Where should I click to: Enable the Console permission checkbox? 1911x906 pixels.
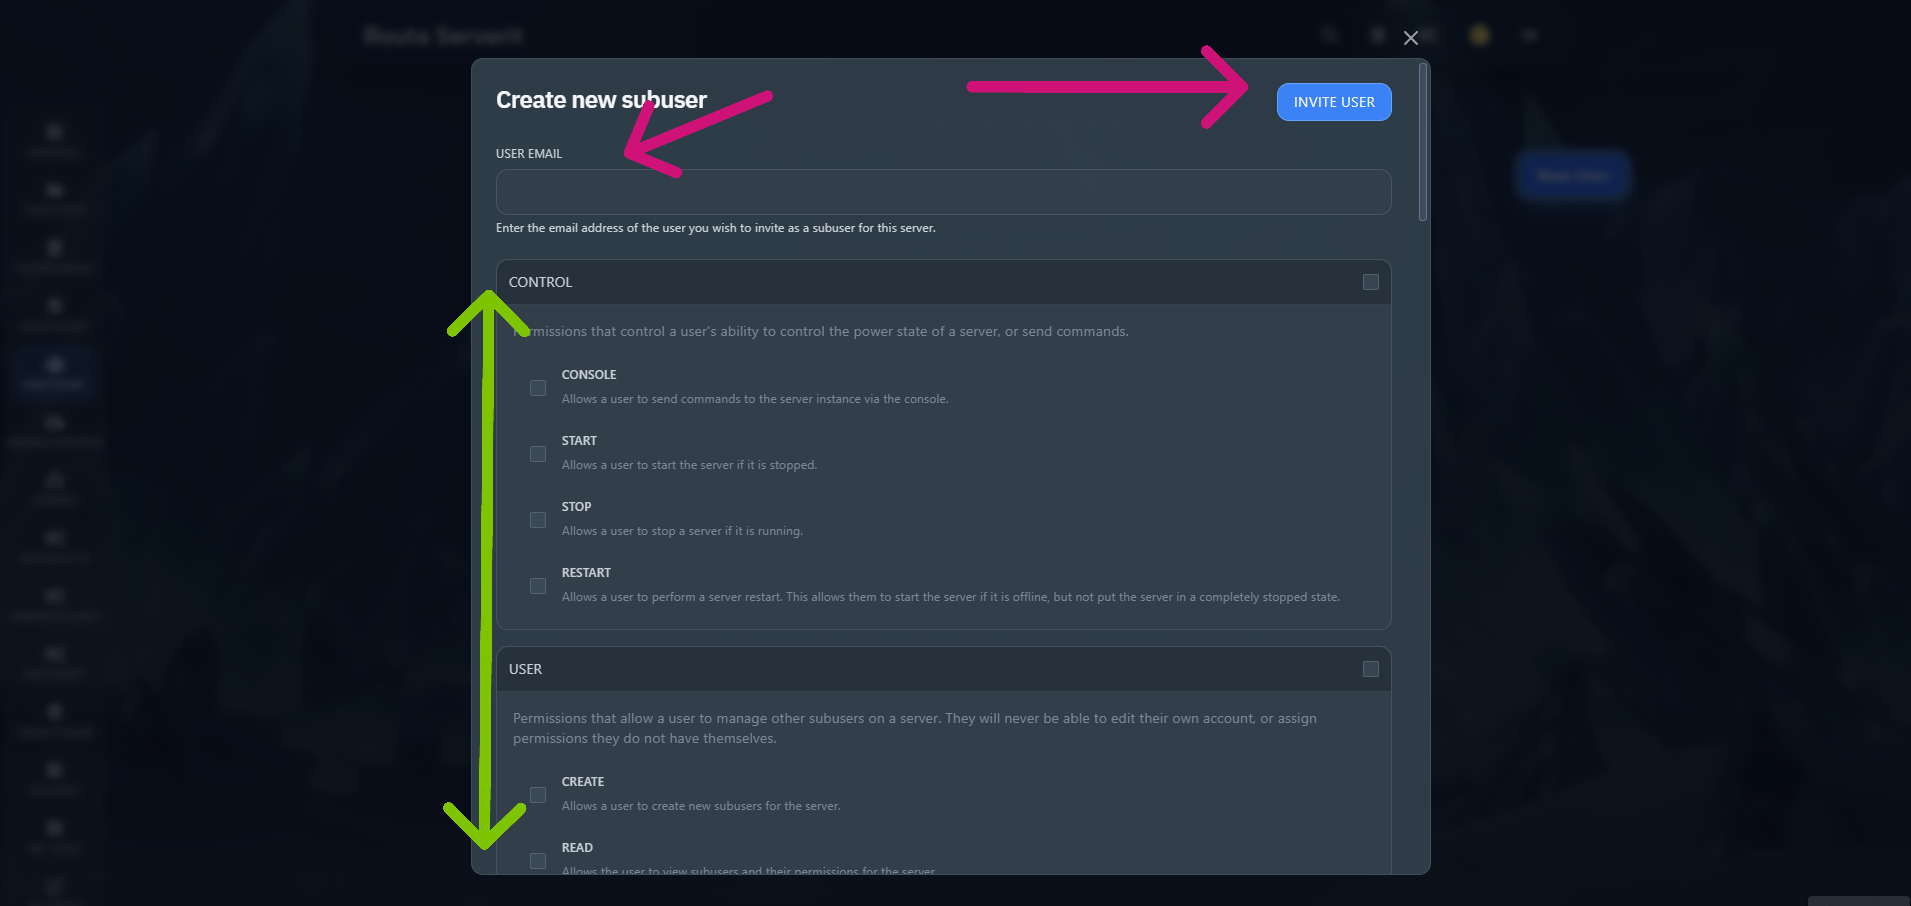coord(538,388)
